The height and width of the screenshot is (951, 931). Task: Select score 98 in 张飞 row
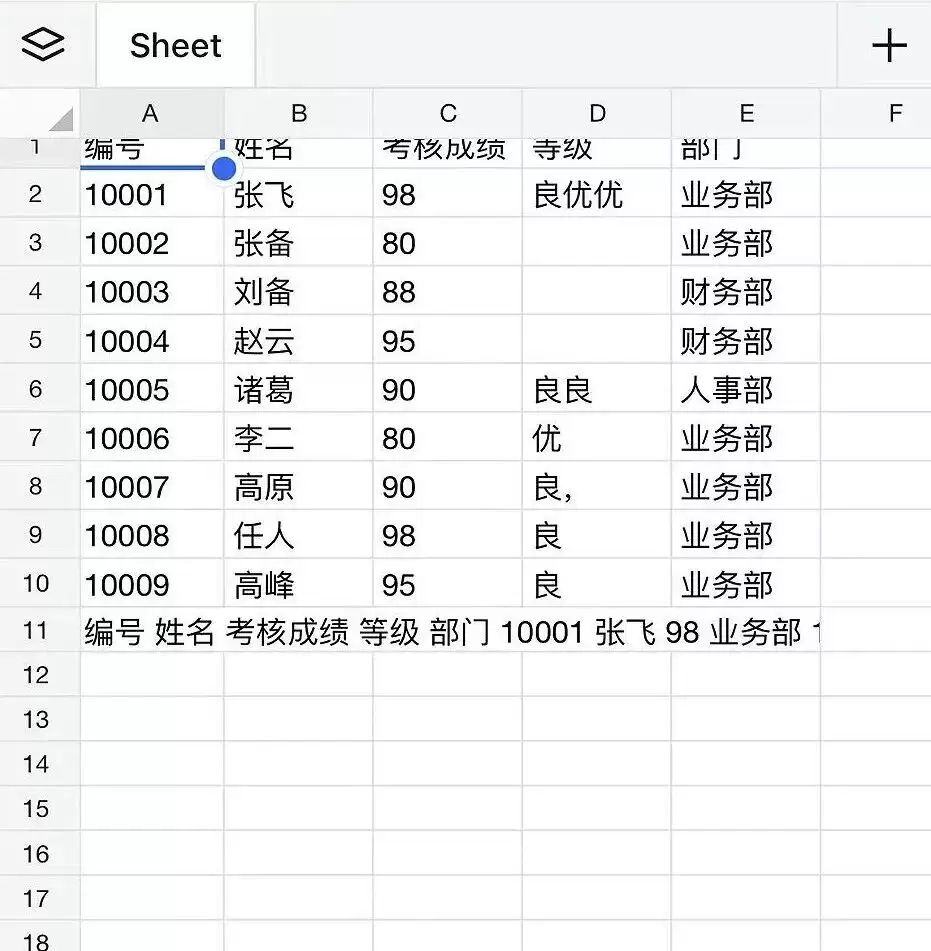[x=448, y=194]
